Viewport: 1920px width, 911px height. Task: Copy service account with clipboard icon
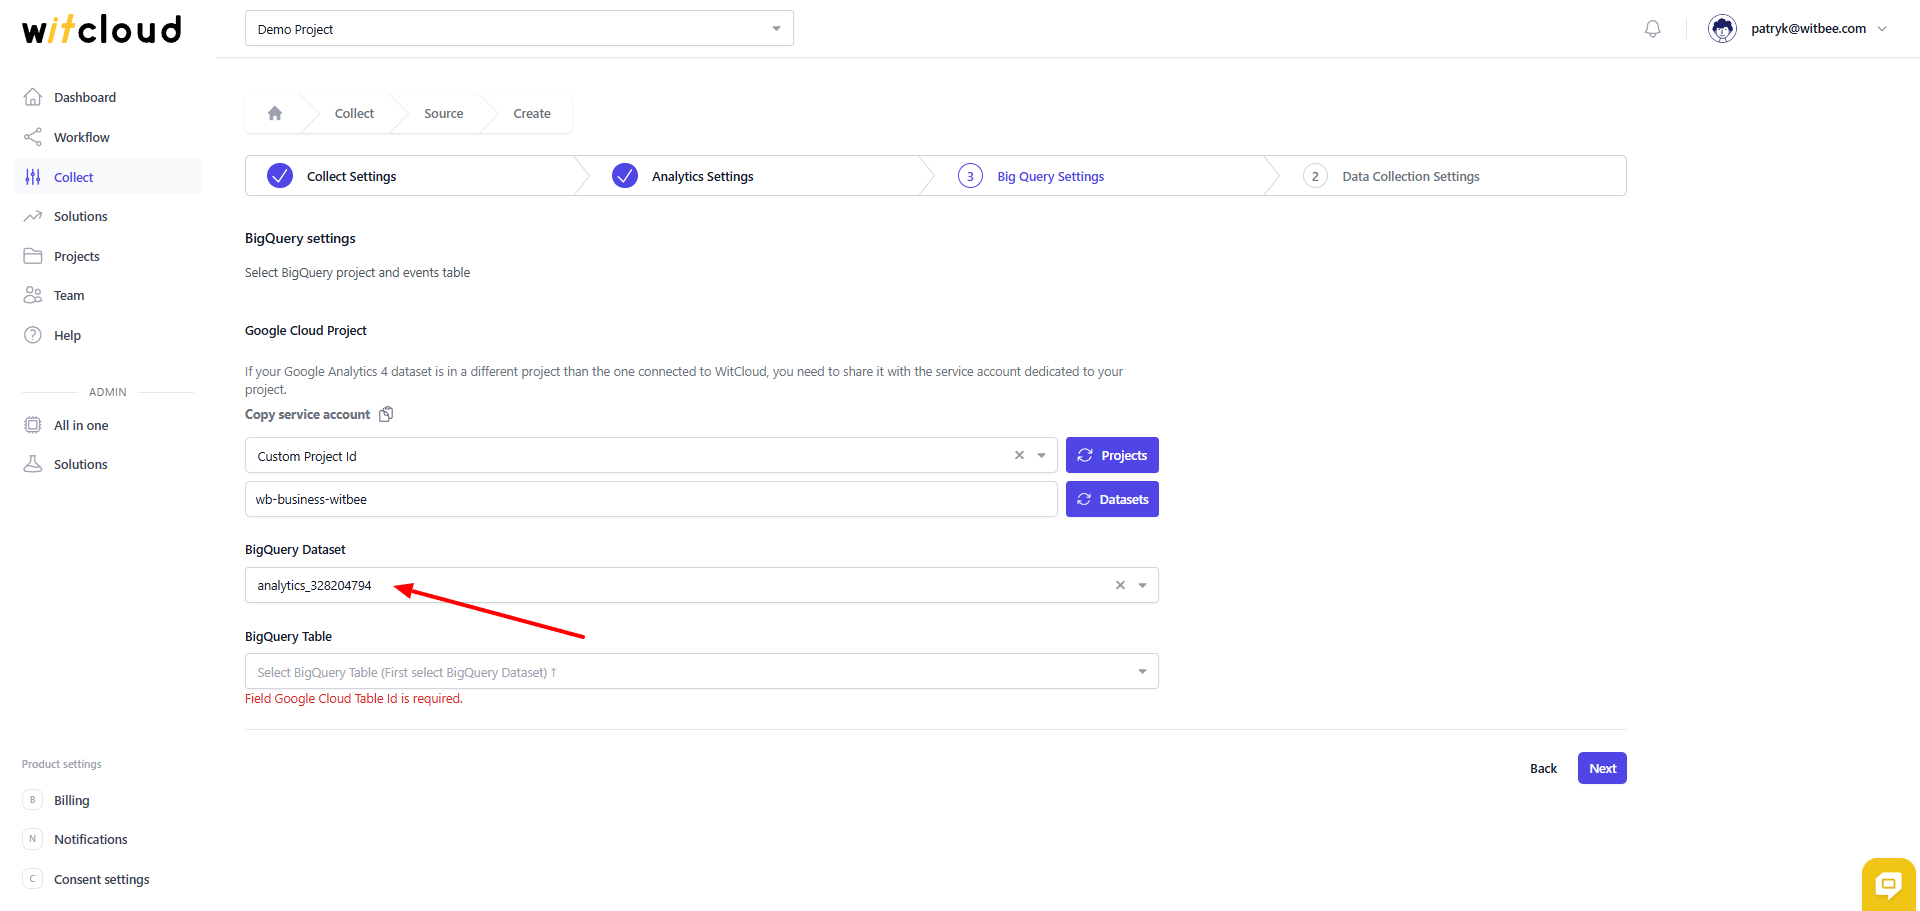386,414
